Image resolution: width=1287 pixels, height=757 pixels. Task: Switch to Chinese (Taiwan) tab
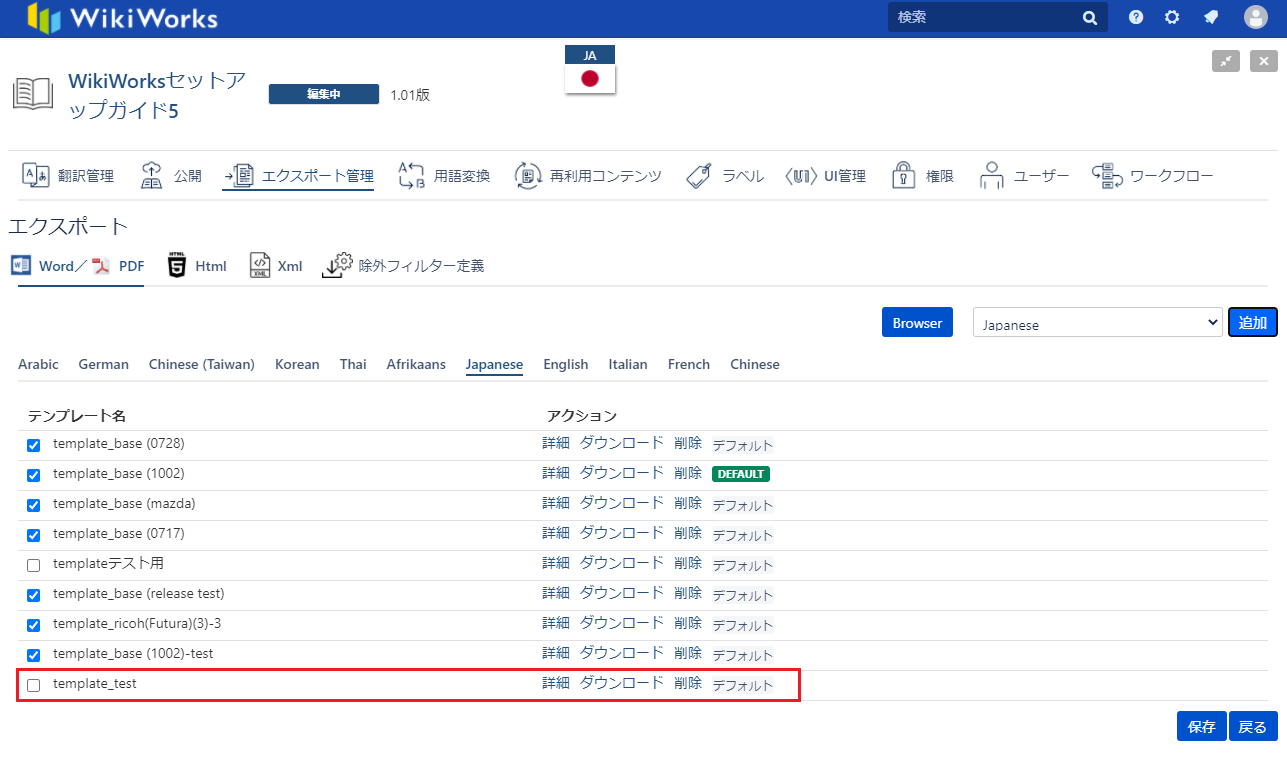pos(202,364)
